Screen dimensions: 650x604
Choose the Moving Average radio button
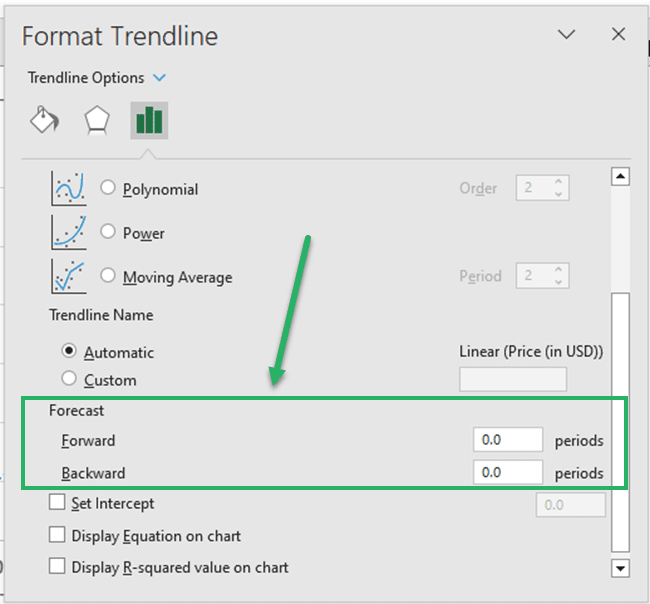[108, 275]
